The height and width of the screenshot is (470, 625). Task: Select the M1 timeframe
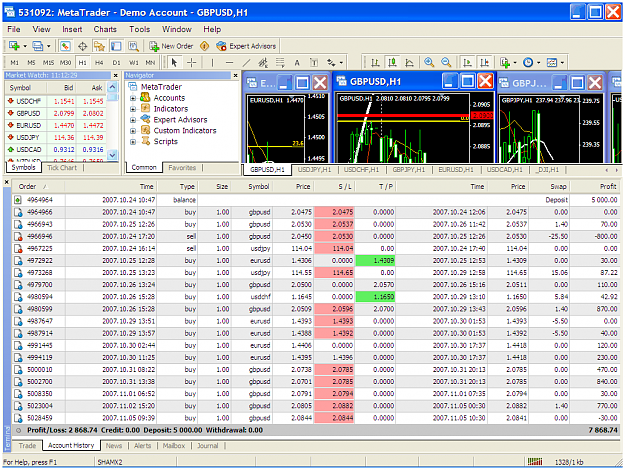(x=14, y=63)
